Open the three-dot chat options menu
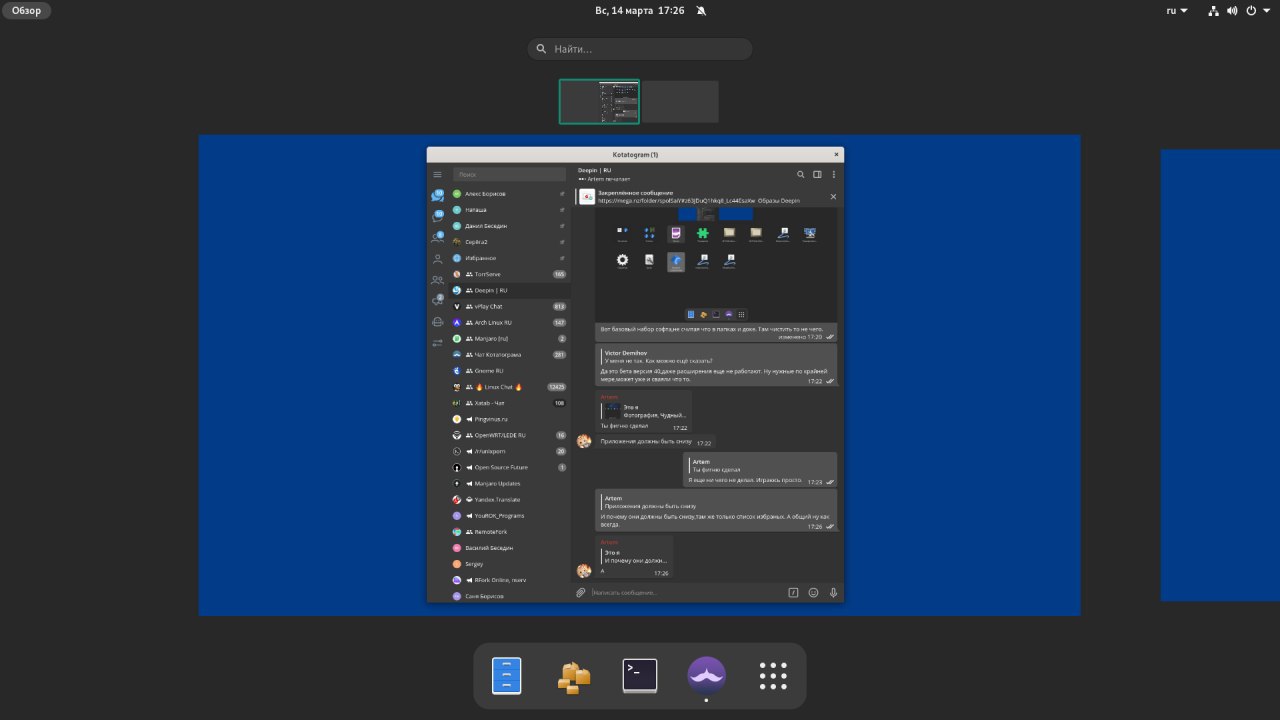Viewport: 1280px width, 720px height. point(834,174)
